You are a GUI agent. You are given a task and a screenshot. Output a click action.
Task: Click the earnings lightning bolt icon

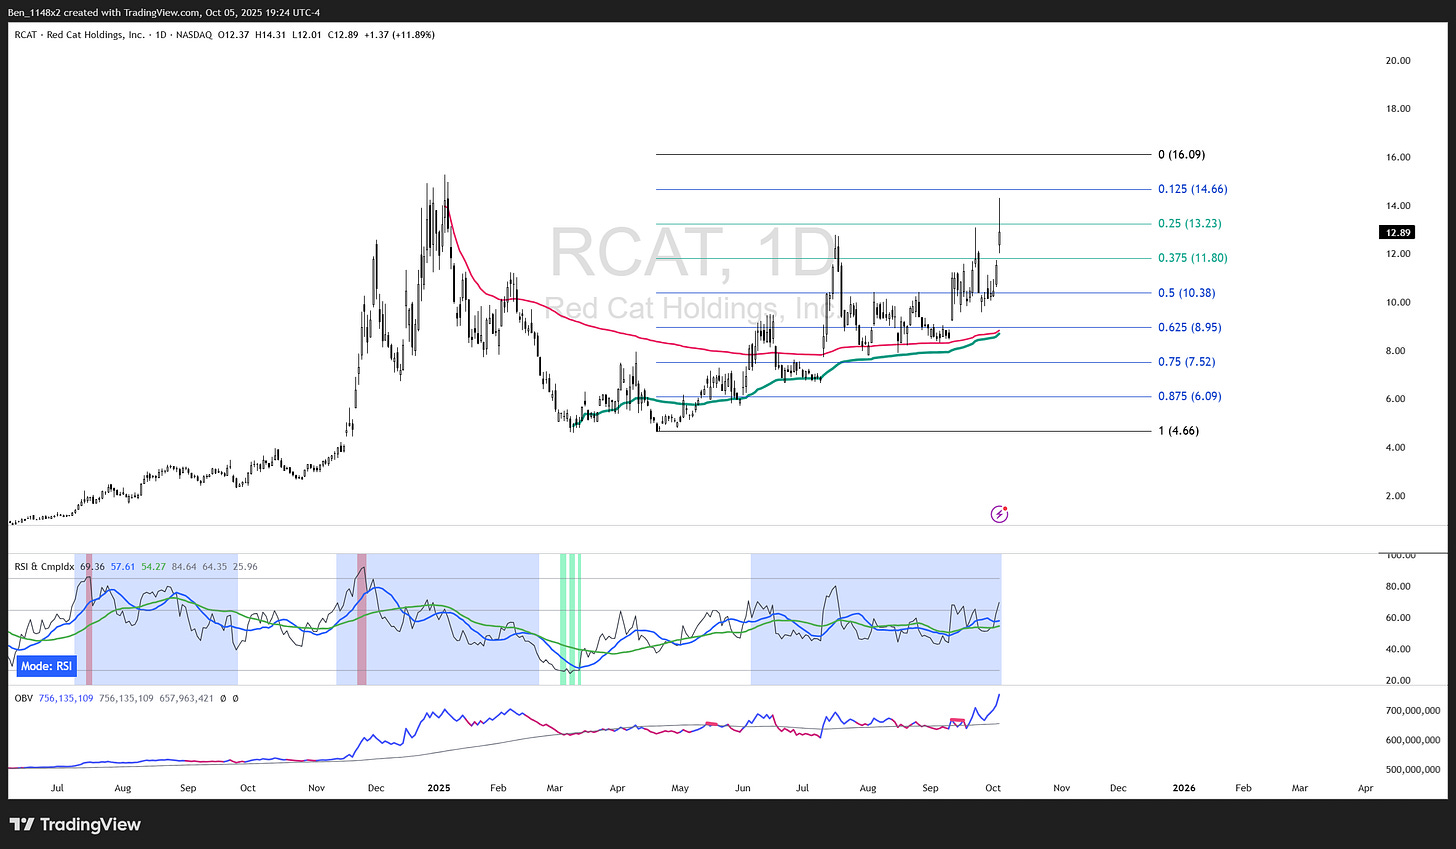pyautogui.click(x=999, y=514)
